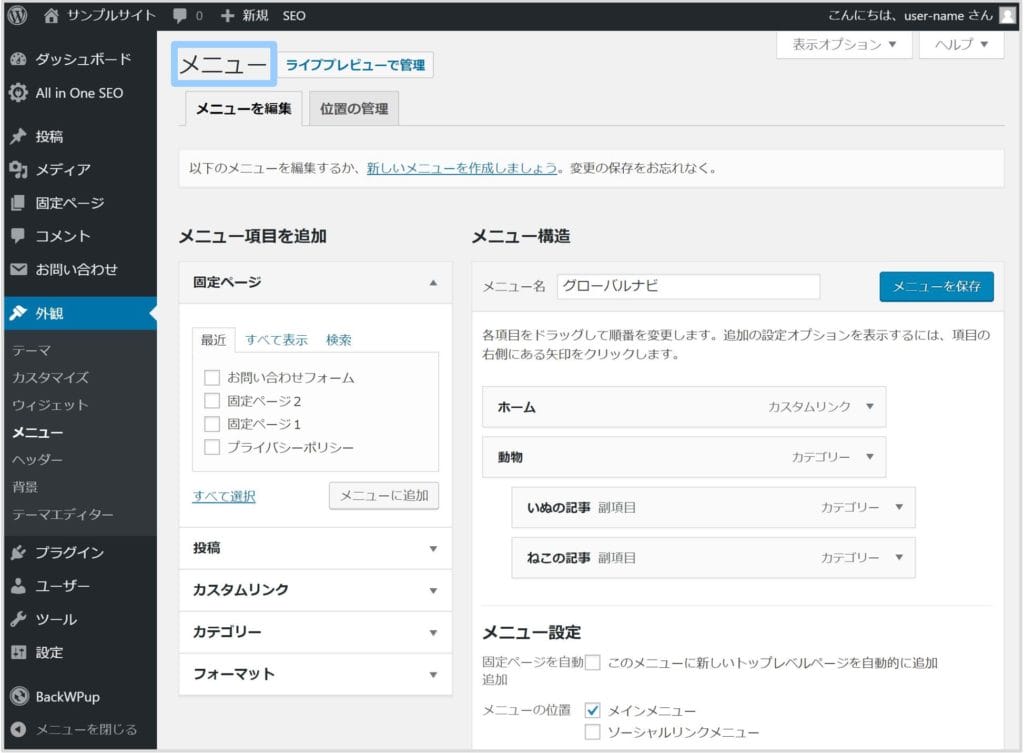Switch to the 位置の管理 tab

point(354,108)
